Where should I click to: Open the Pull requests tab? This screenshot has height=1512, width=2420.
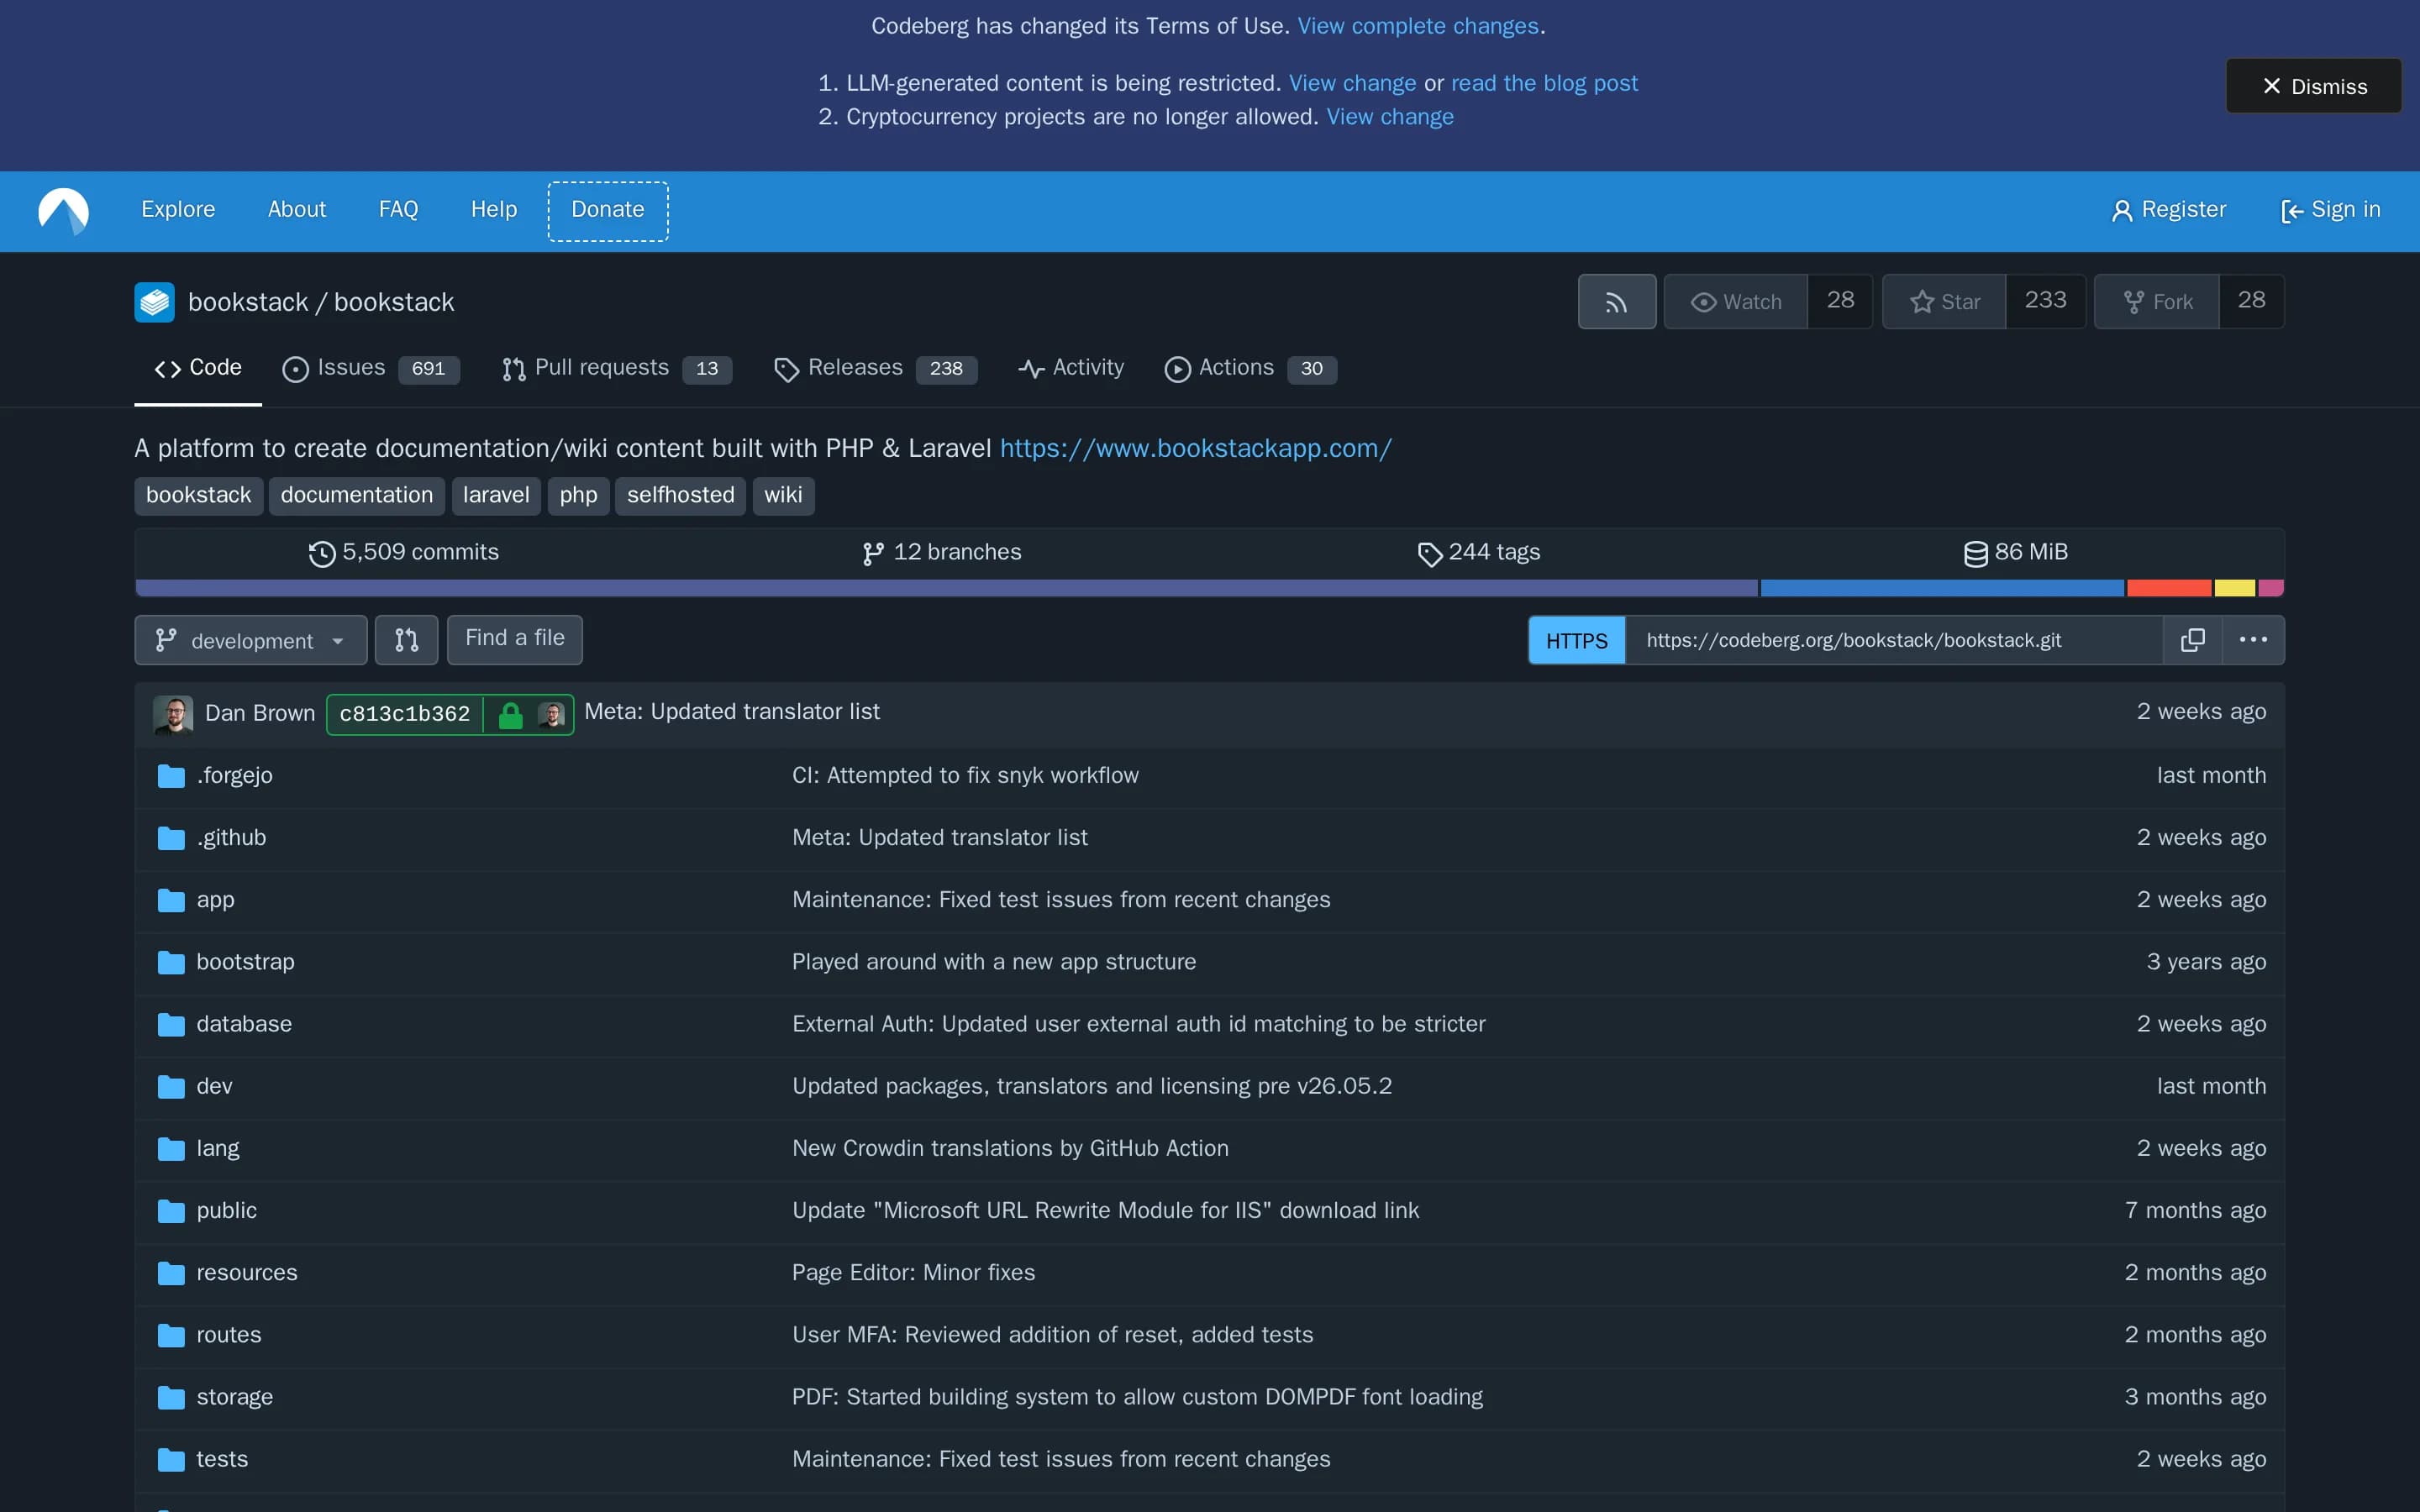[x=616, y=368]
